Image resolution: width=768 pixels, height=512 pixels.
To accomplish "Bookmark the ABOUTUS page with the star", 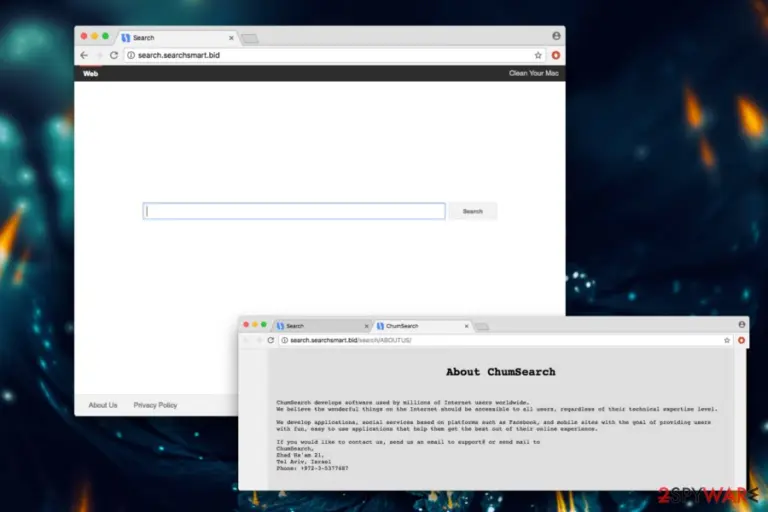I will (727, 340).
